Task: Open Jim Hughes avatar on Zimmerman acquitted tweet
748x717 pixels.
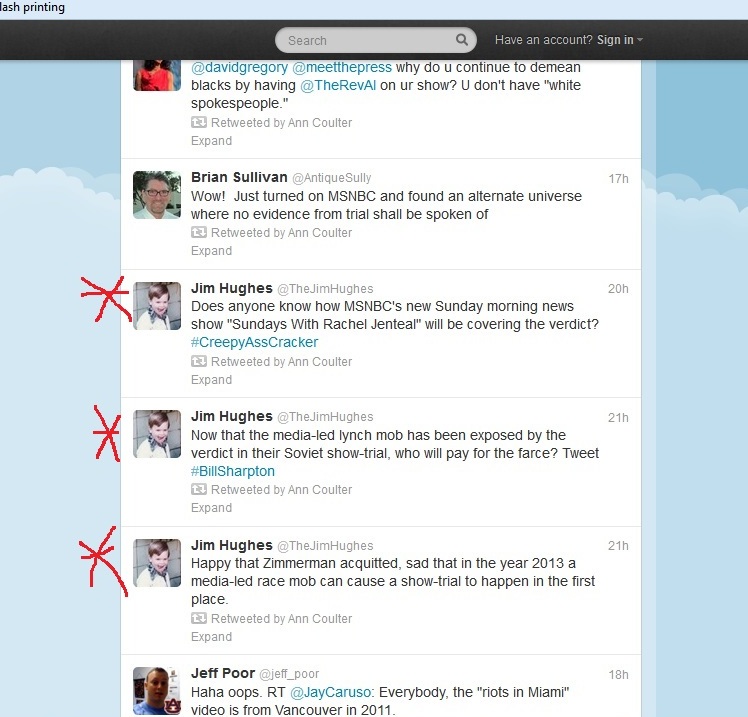Action: pos(157,563)
